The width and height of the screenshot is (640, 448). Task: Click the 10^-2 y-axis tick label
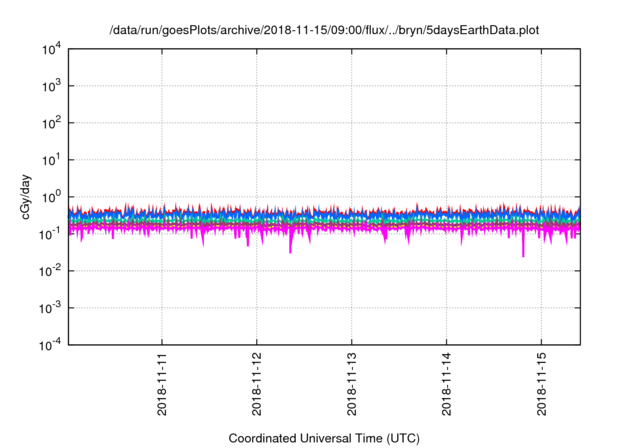(50, 271)
